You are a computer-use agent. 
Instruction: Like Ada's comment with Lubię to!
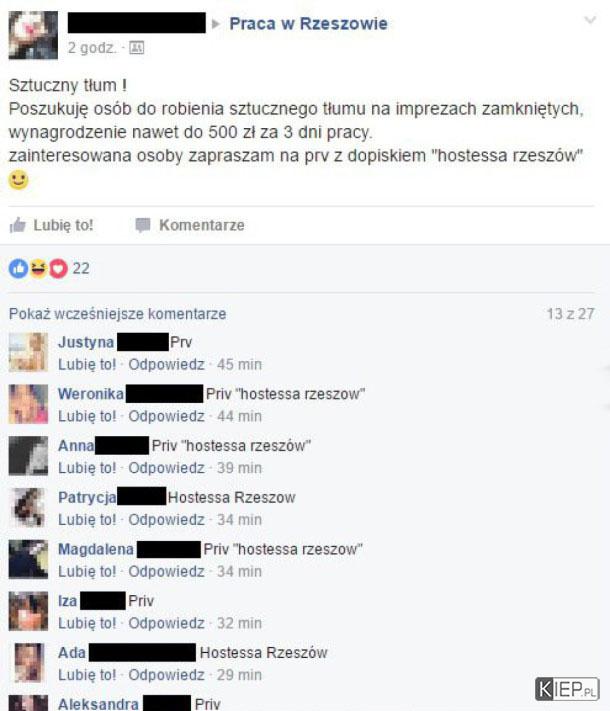pyautogui.click(x=87, y=675)
